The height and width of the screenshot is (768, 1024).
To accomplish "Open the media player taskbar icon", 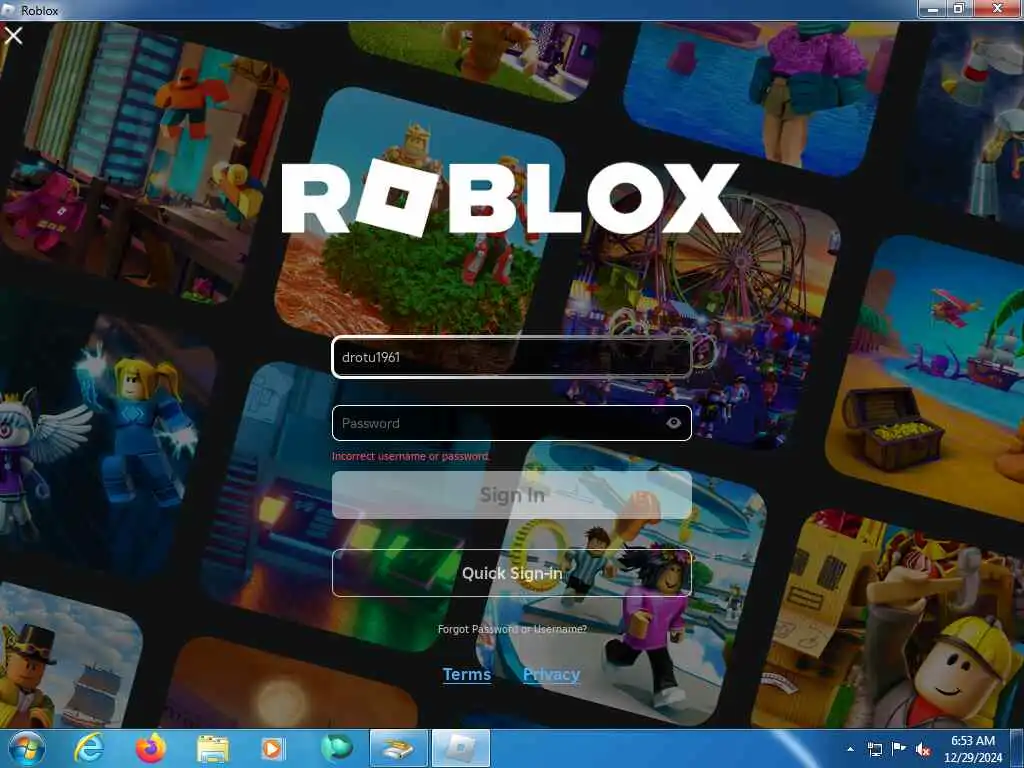I will (x=273, y=749).
